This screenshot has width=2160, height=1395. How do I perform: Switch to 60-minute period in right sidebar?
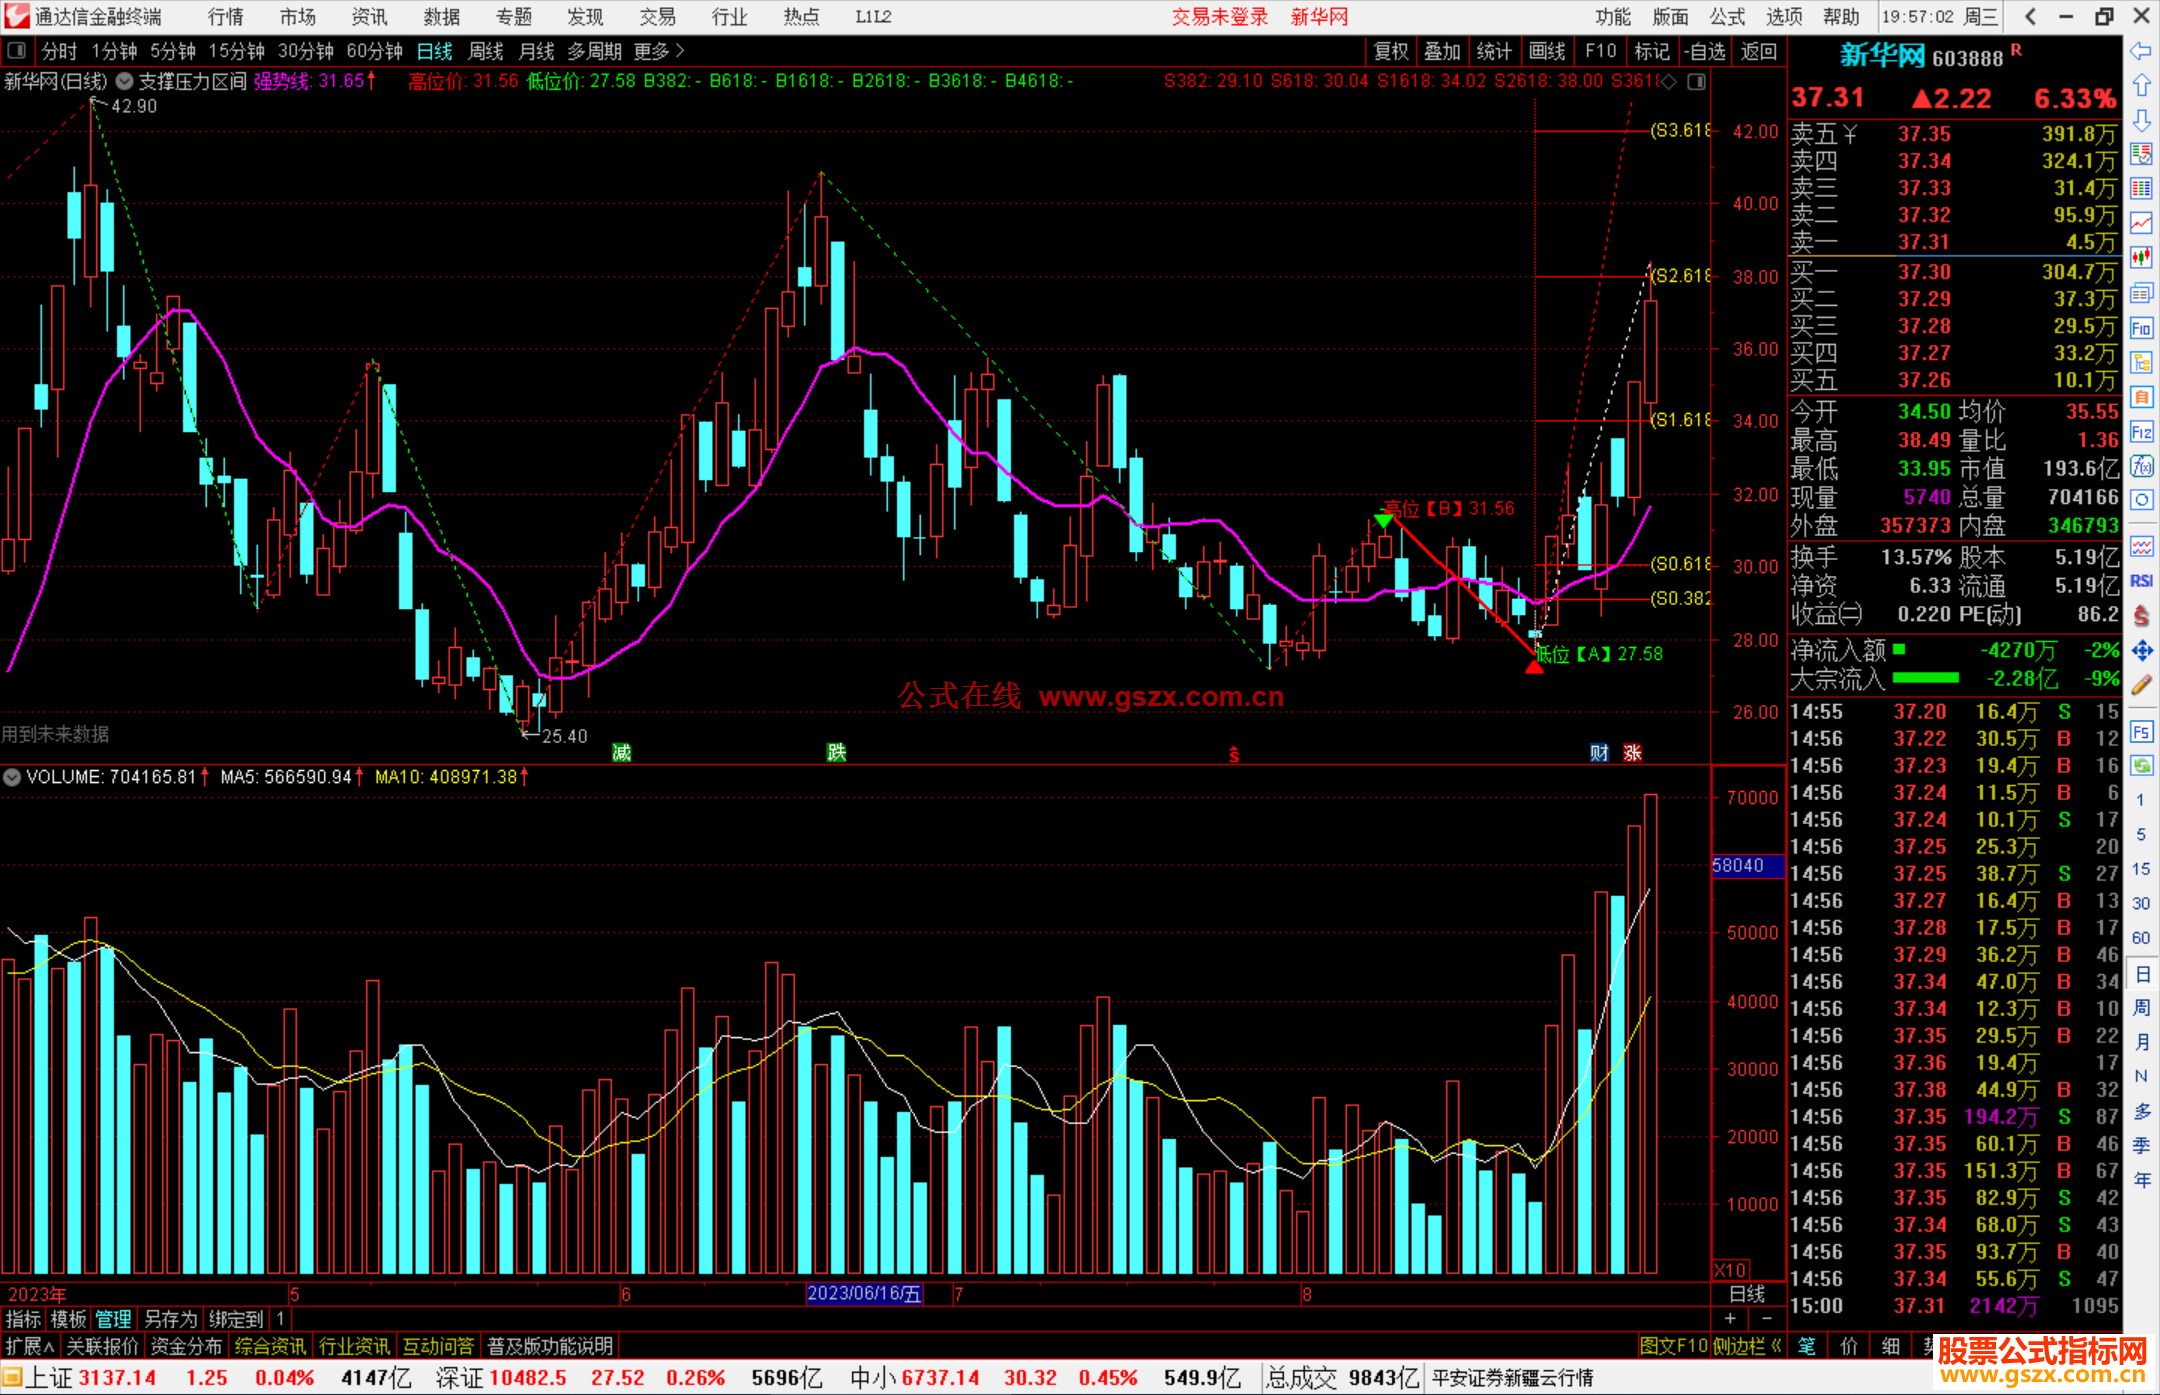pos(2140,938)
